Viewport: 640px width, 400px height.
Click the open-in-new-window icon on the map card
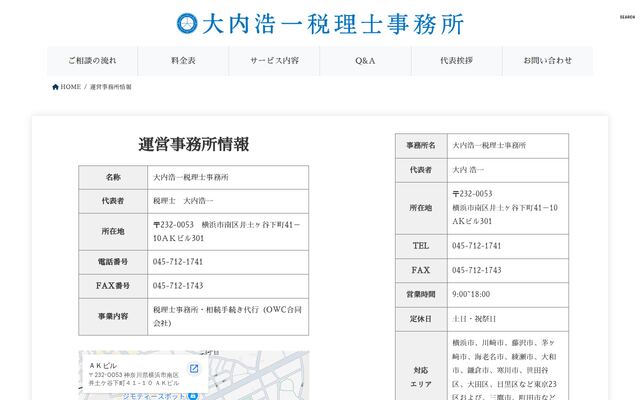[194, 369]
